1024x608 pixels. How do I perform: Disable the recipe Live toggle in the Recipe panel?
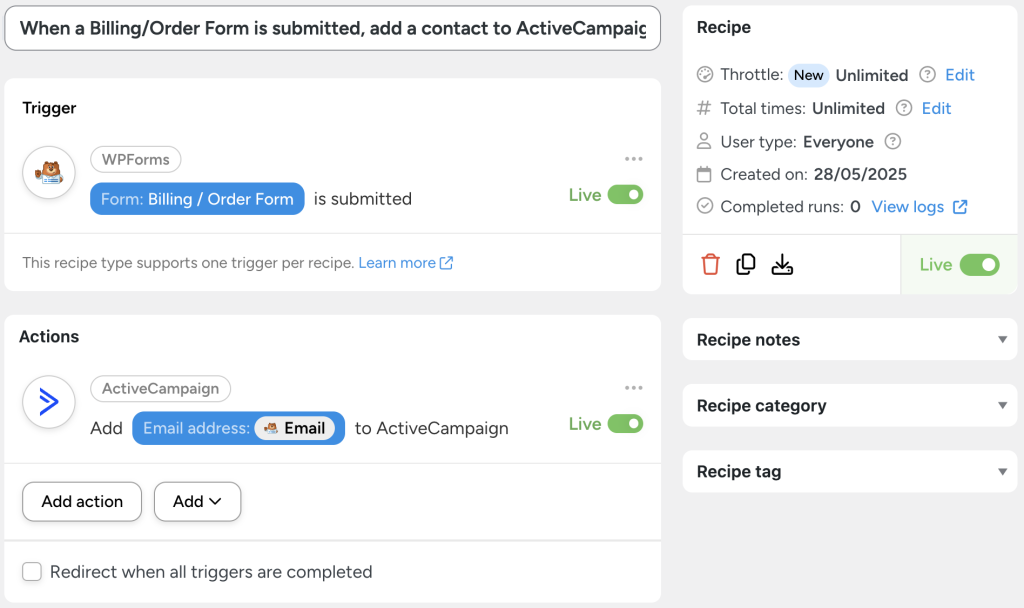click(979, 264)
